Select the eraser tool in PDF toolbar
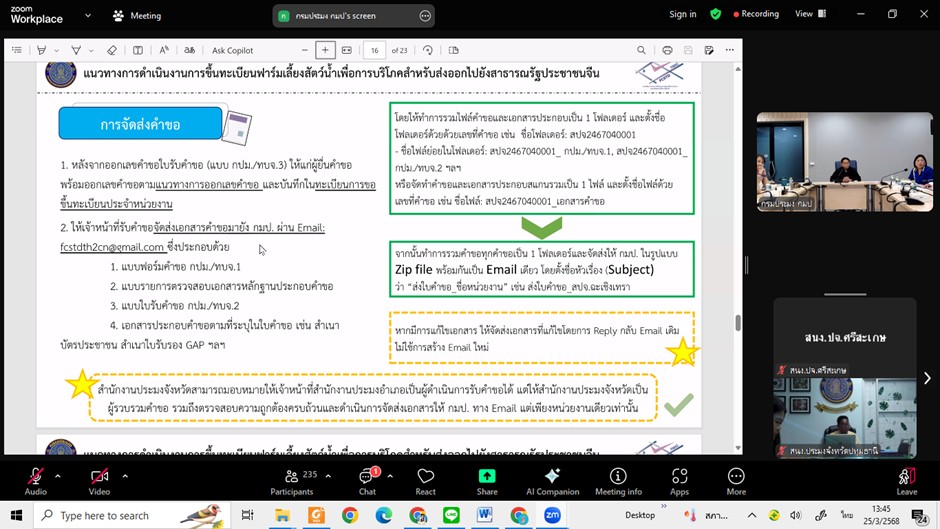Screen dimensions: 940x529 112,50
